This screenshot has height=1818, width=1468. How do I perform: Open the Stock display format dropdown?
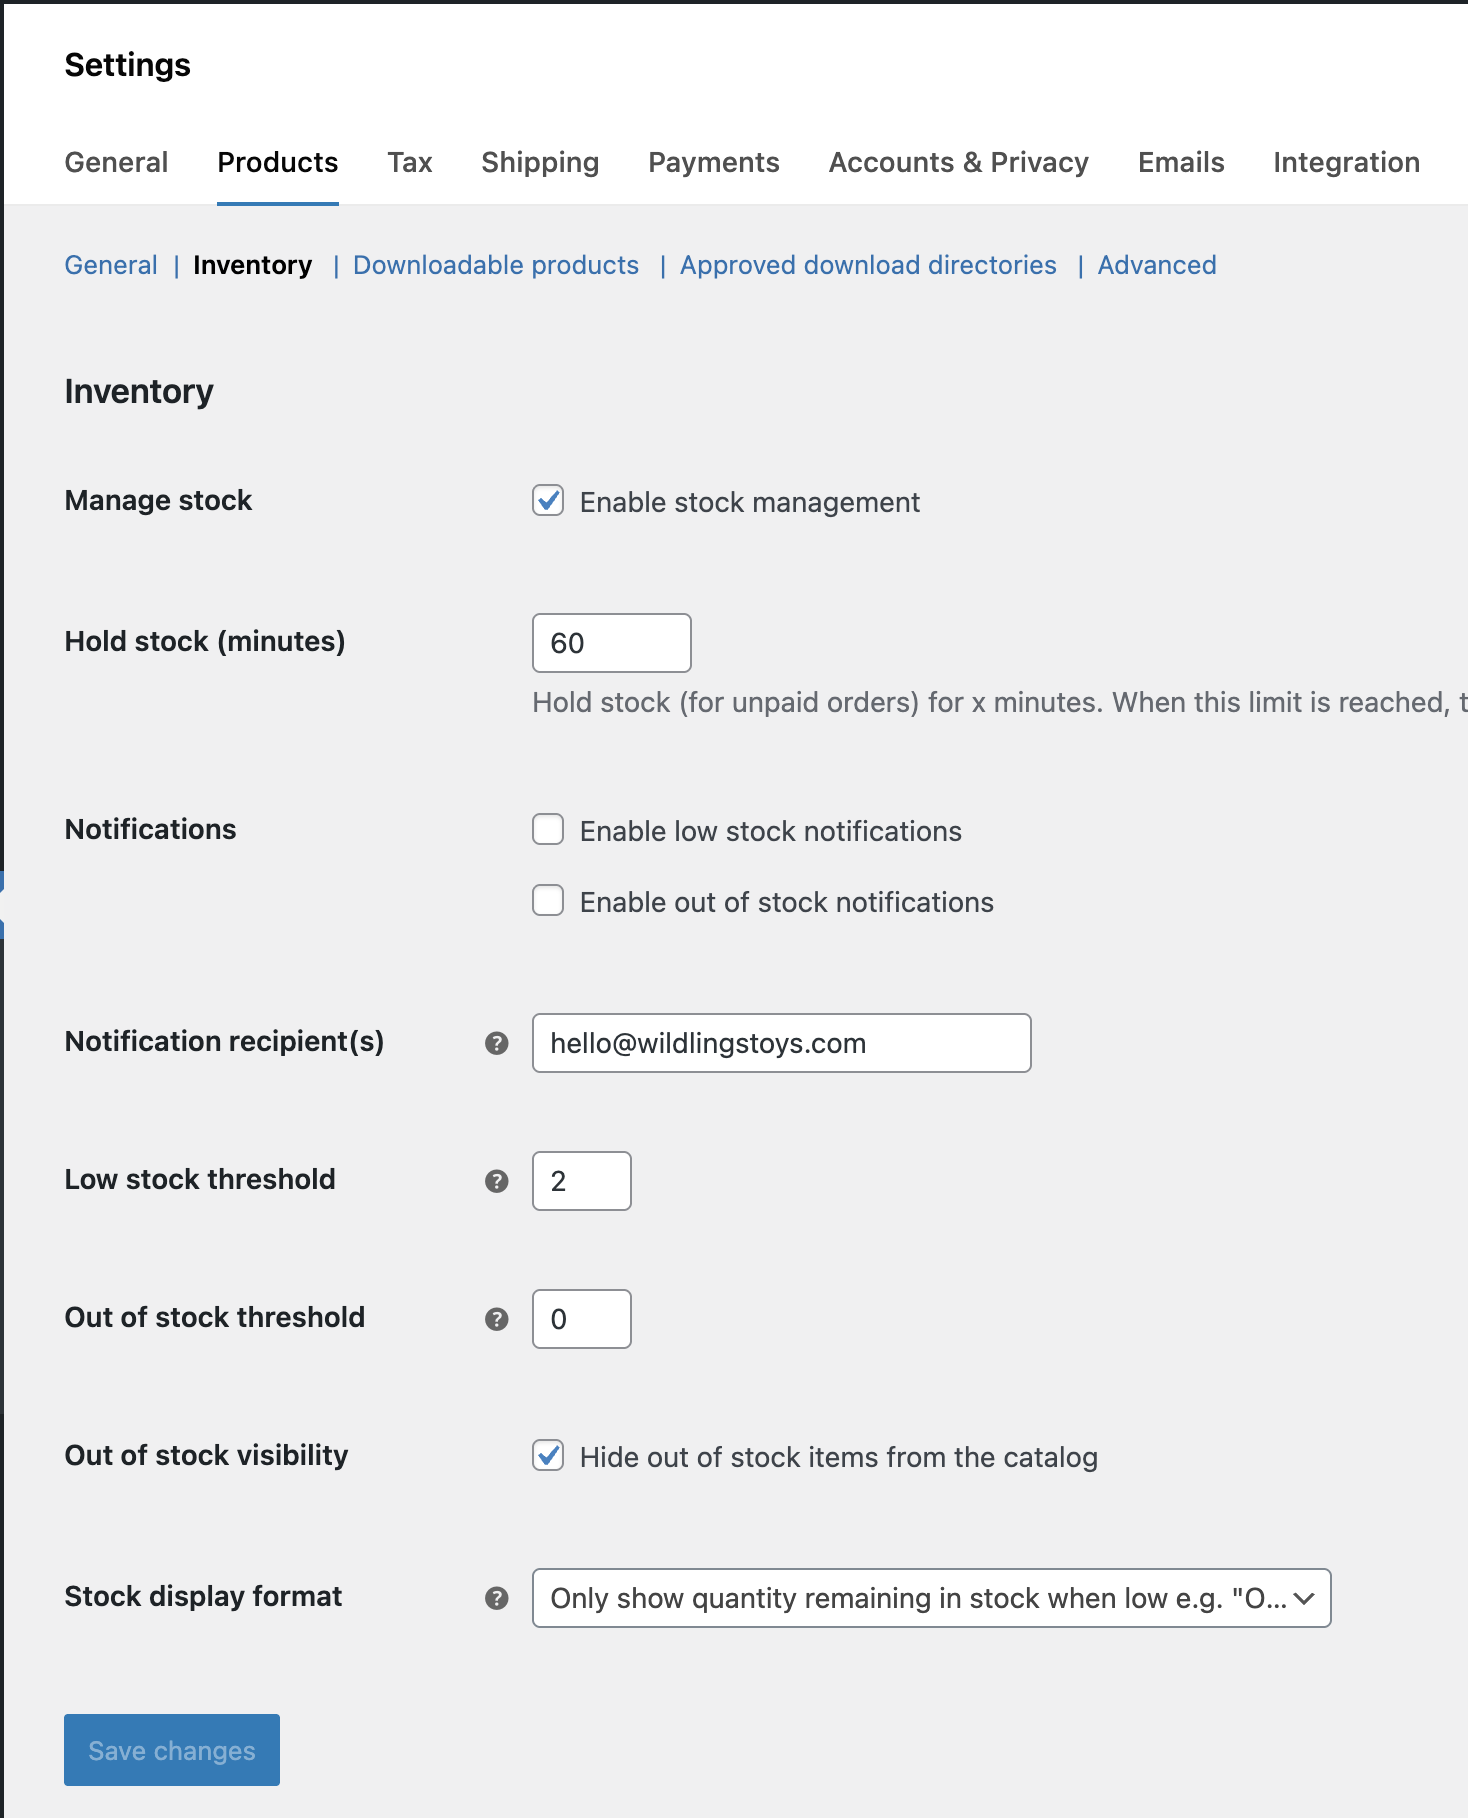point(931,1598)
